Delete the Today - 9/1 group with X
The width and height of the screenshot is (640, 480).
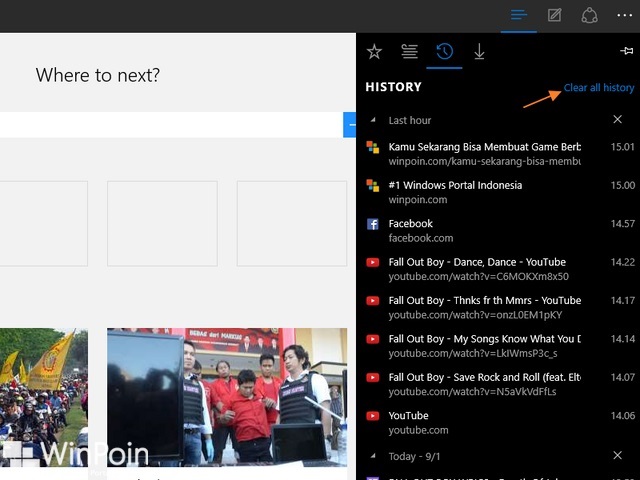(x=618, y=455)
